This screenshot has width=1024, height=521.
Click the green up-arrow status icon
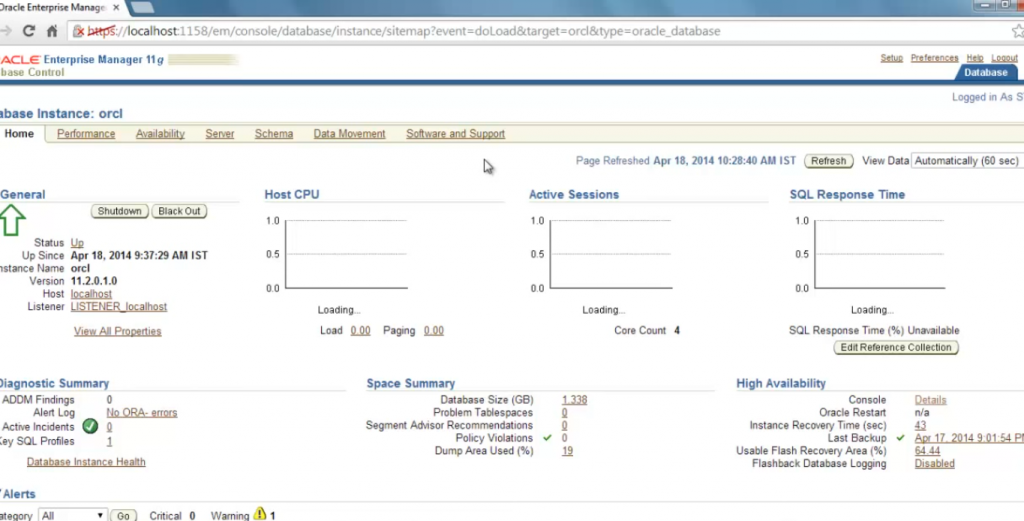pos(12,219)
